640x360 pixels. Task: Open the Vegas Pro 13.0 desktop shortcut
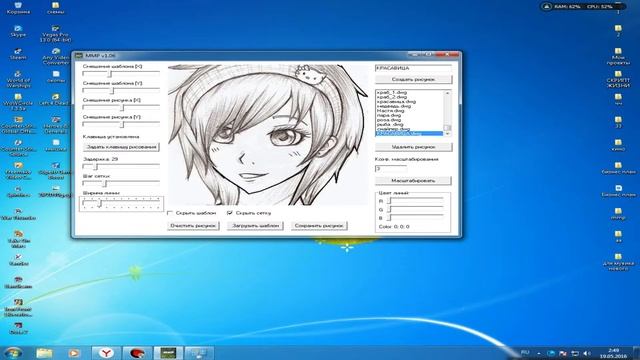pos(56,33)
